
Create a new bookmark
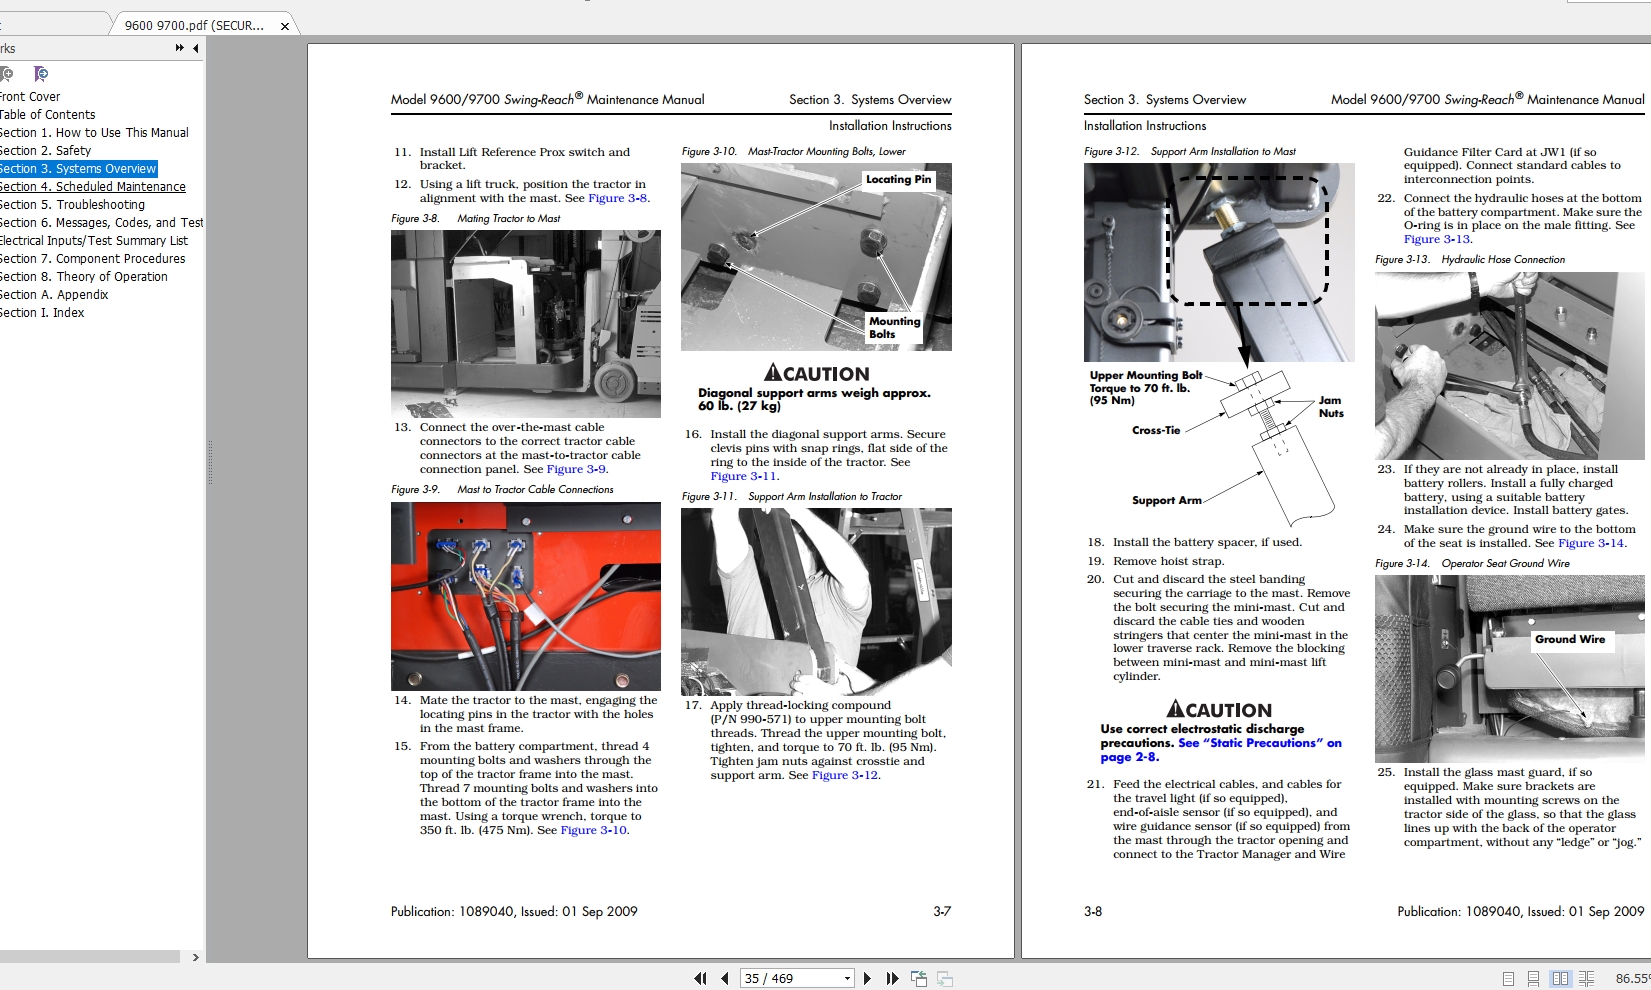7,74
